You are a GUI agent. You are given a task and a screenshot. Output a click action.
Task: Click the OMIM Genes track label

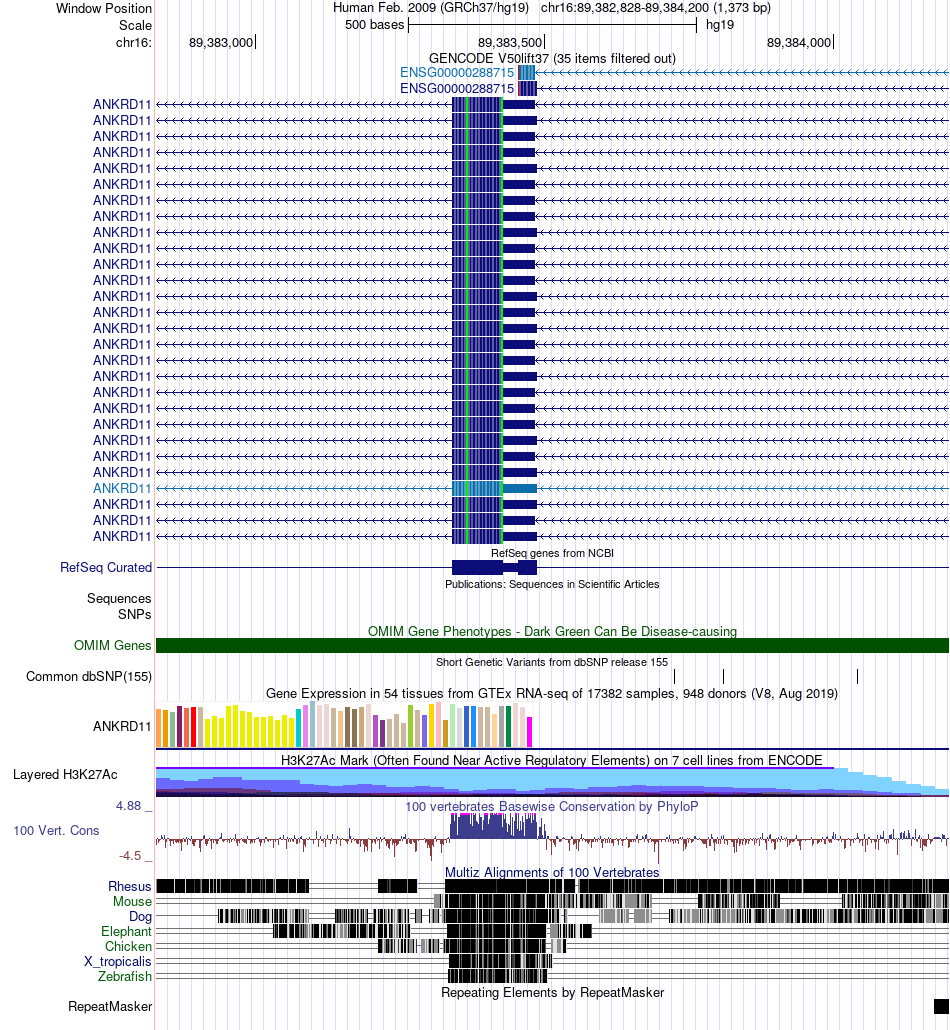(x=112, y=646)
